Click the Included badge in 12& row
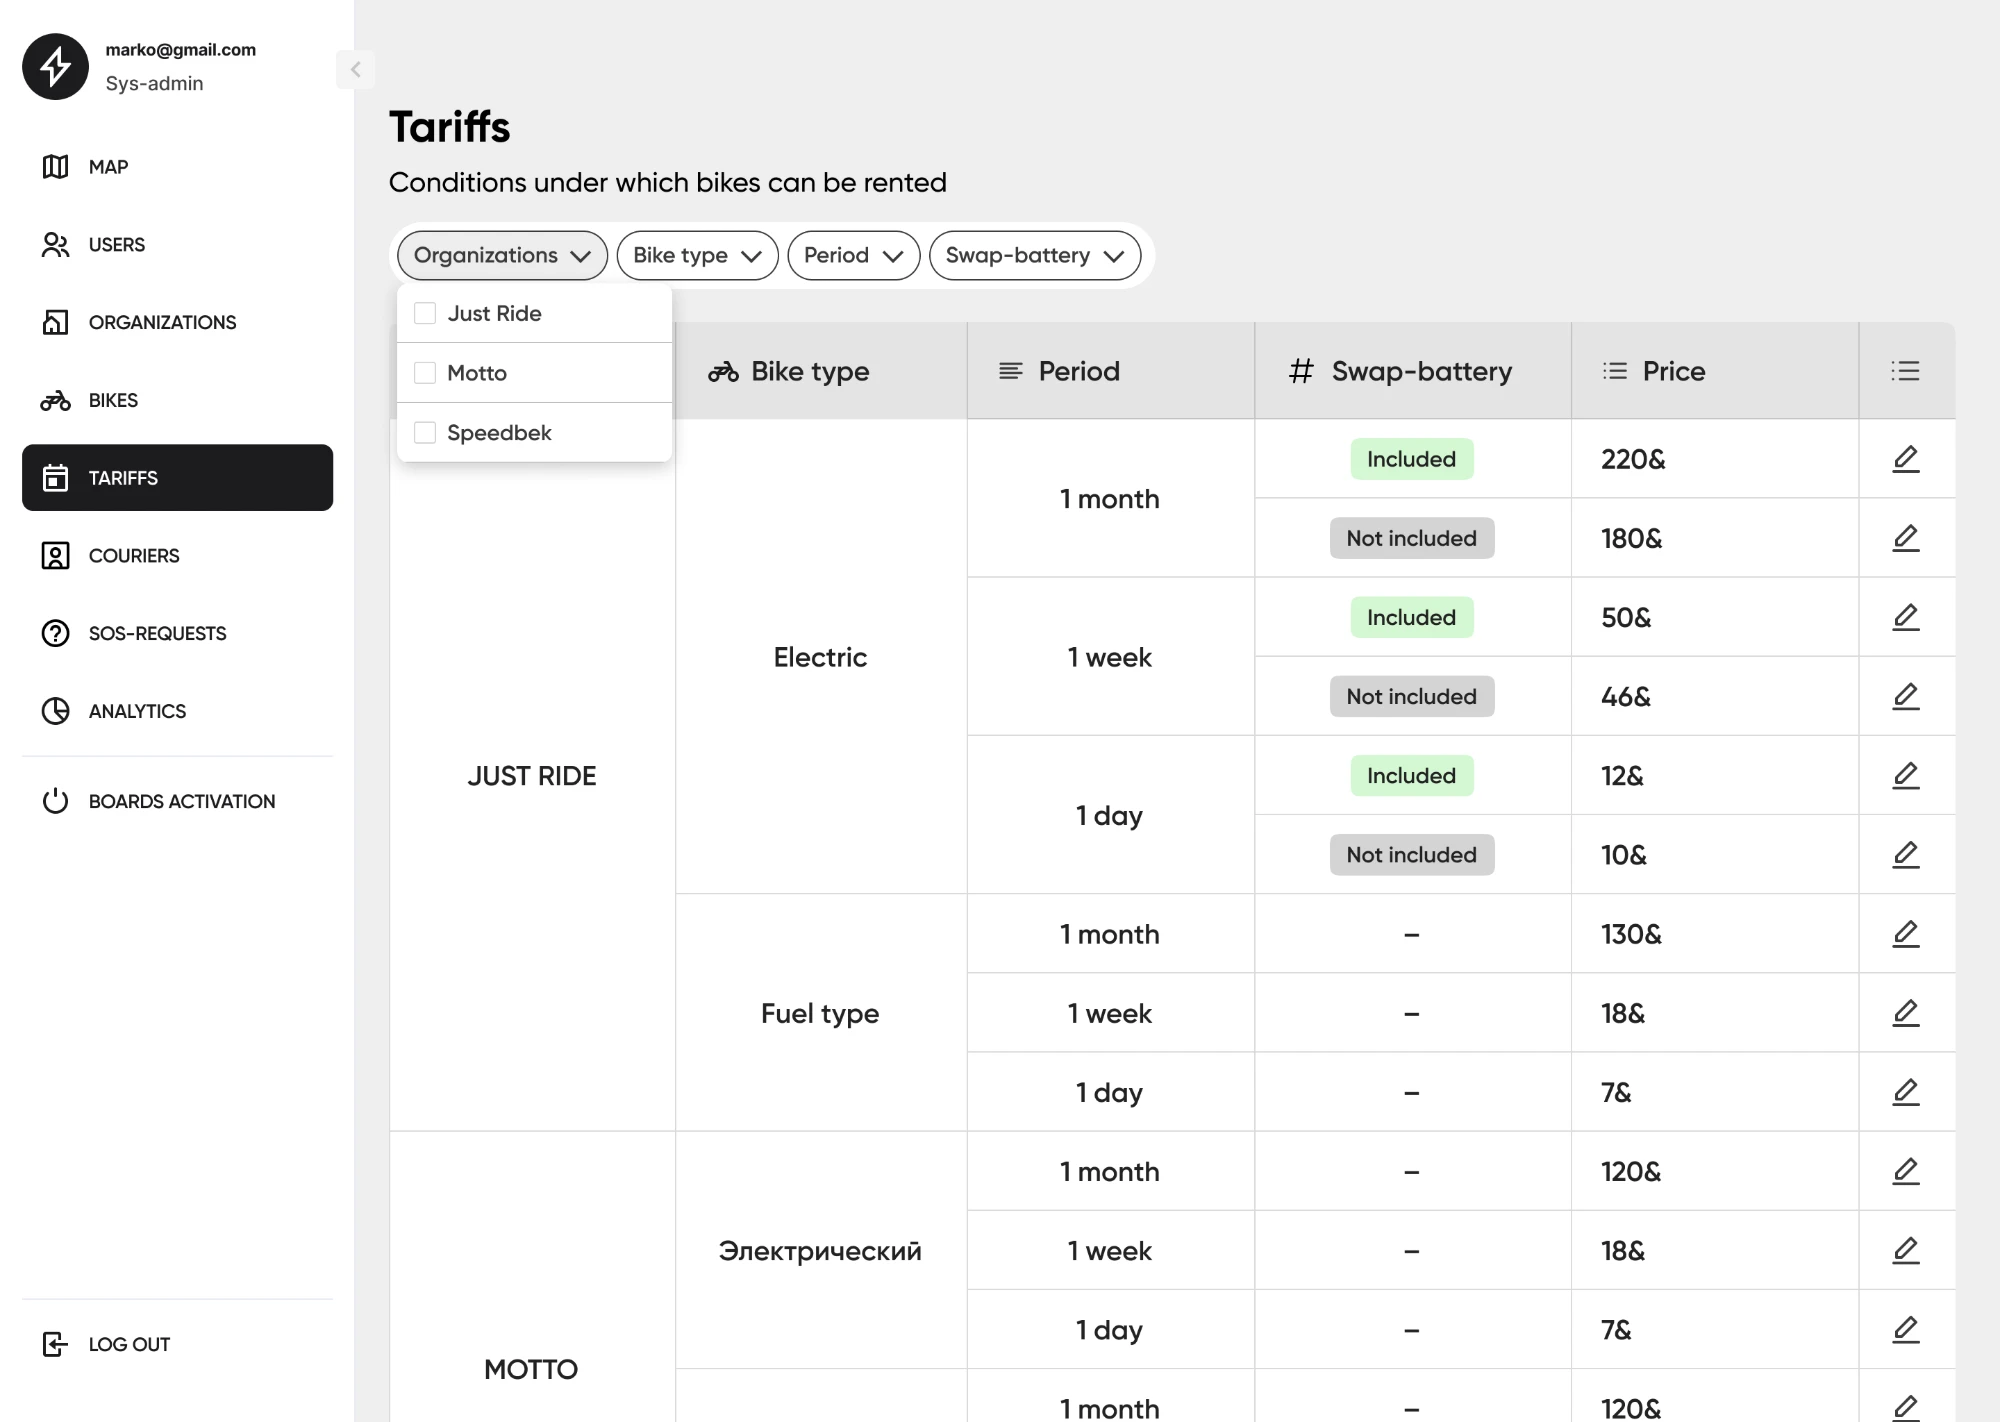This screenshot has width=2000, height=1422. click(x=1411, y=776)
